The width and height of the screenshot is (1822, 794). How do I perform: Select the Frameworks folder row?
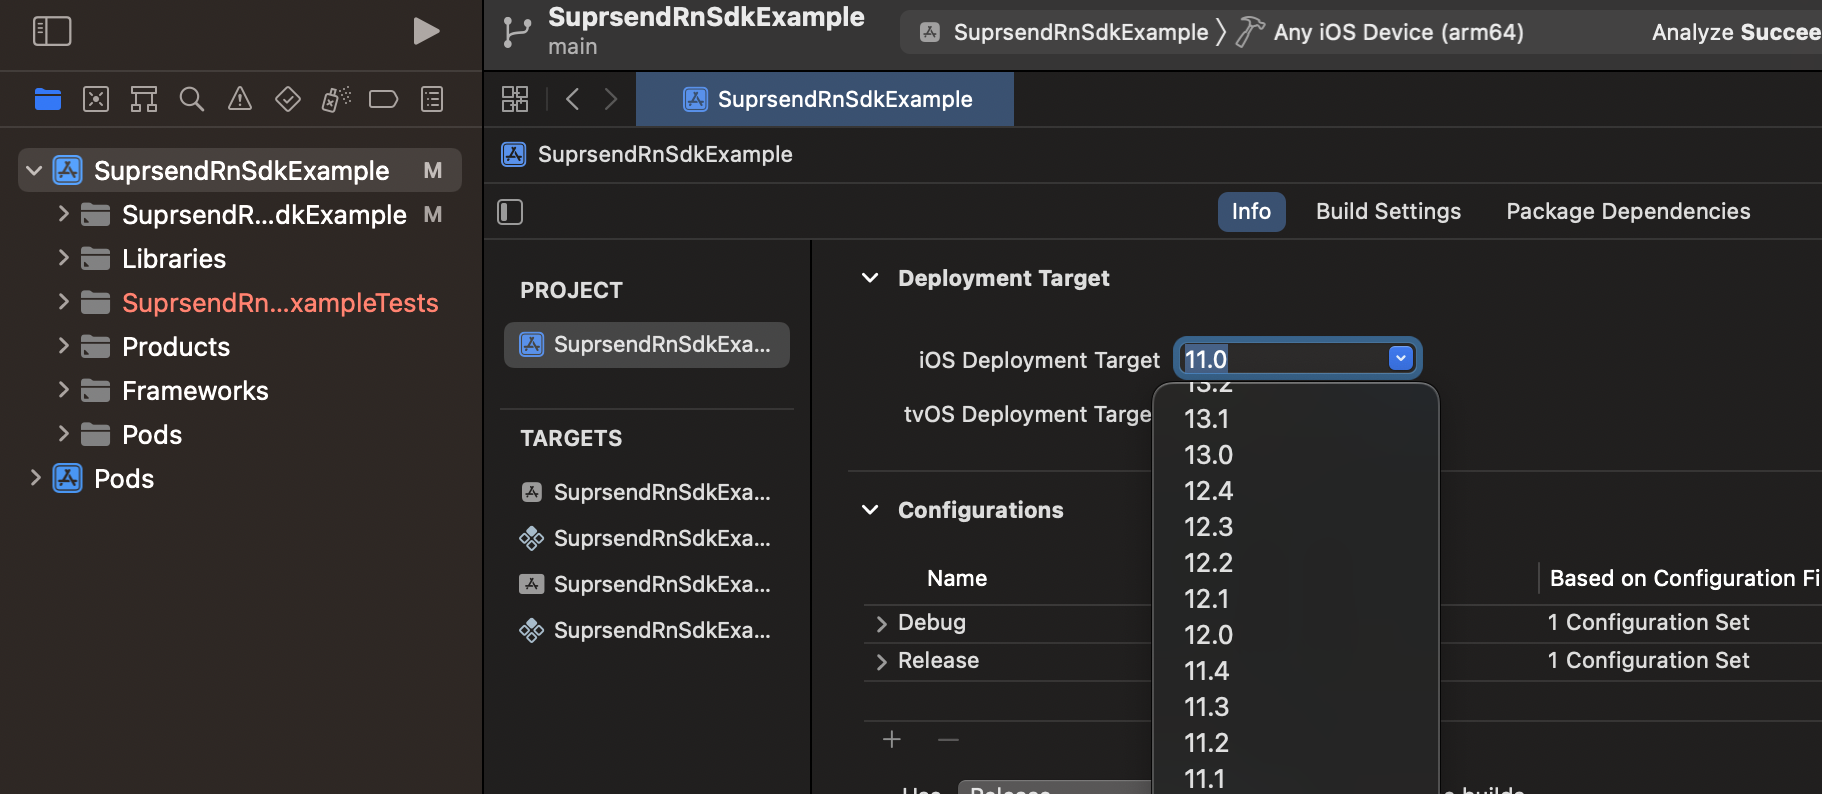(x=240, y=390)
